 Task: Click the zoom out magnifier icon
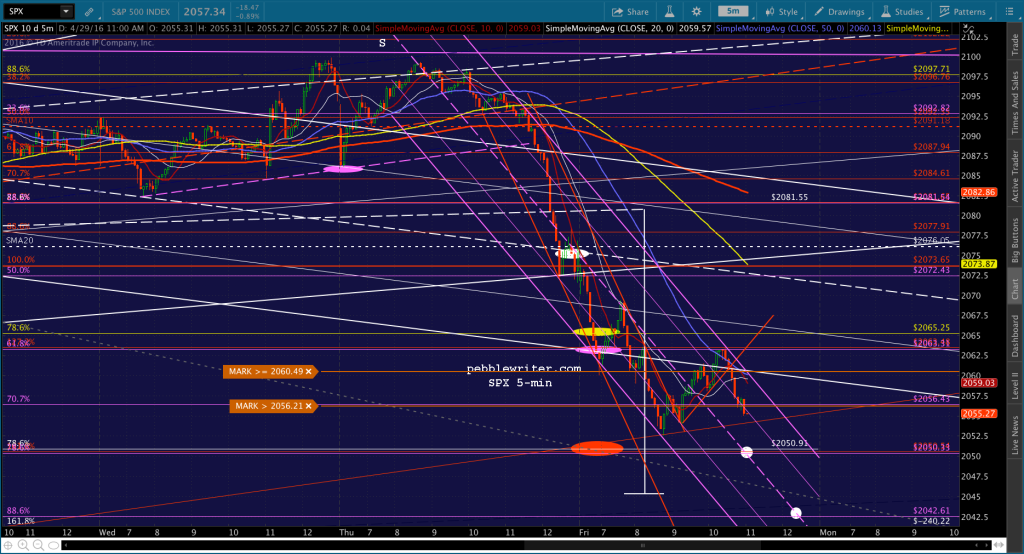[38, 545]
